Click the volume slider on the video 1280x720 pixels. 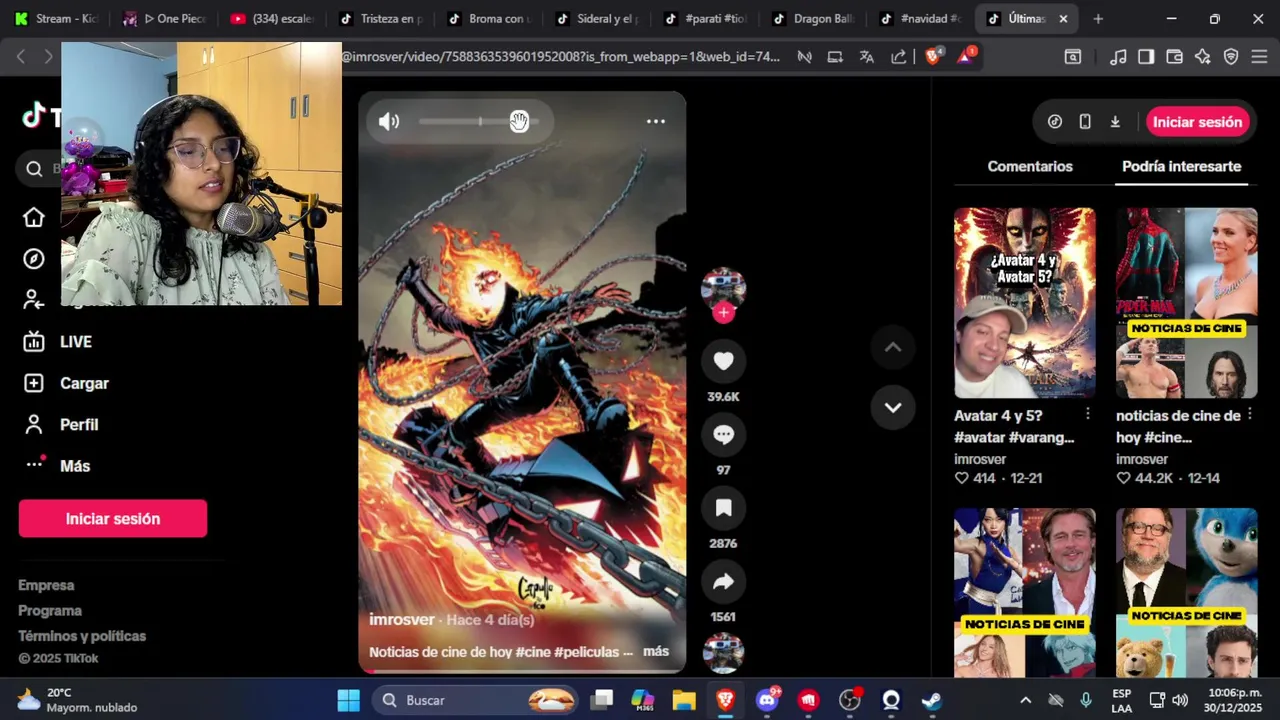479,122
